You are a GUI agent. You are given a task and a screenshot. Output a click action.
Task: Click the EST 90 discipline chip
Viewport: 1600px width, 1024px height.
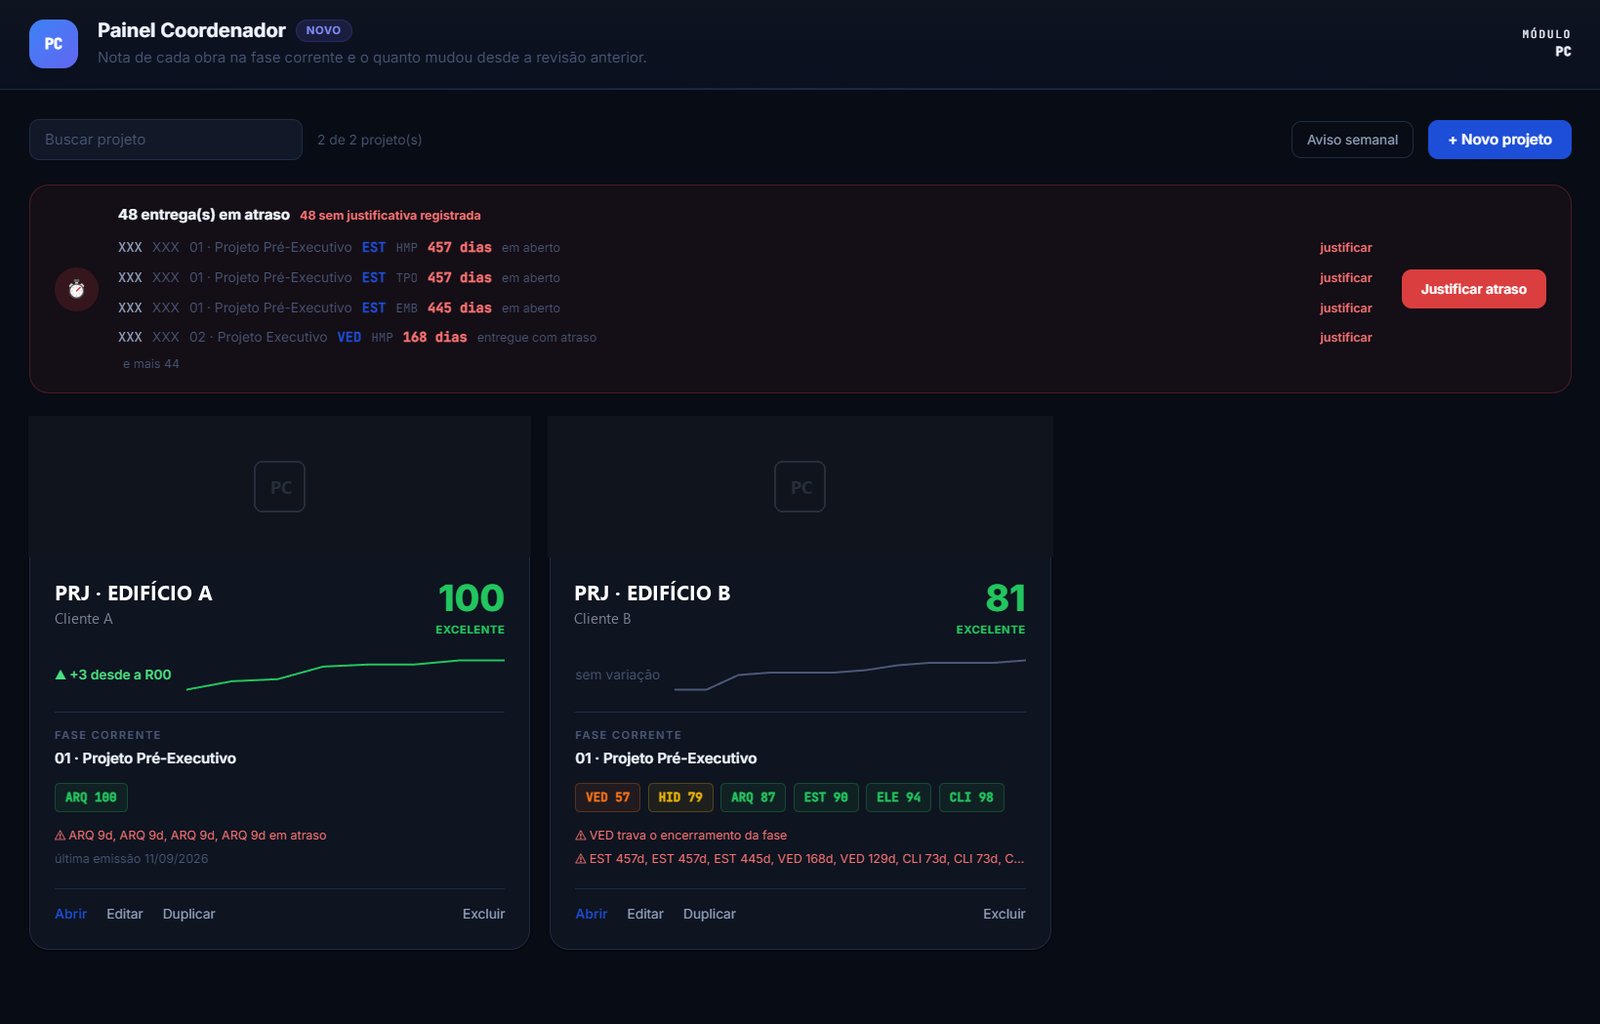[x=826, y=797]
